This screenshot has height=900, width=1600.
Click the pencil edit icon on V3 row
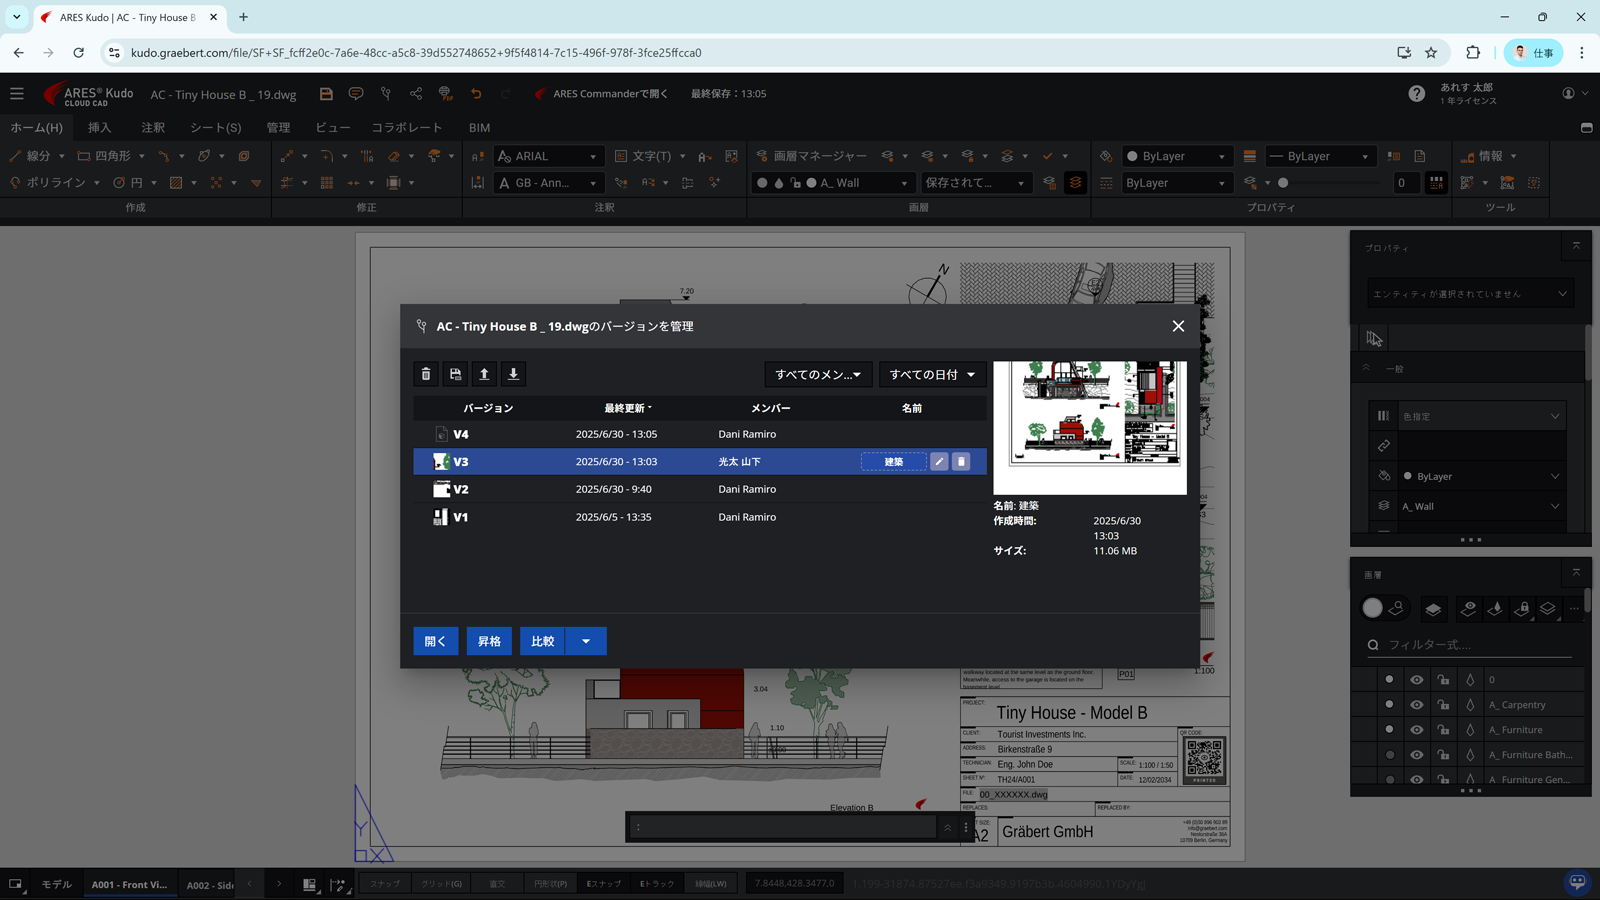(939, 462)
